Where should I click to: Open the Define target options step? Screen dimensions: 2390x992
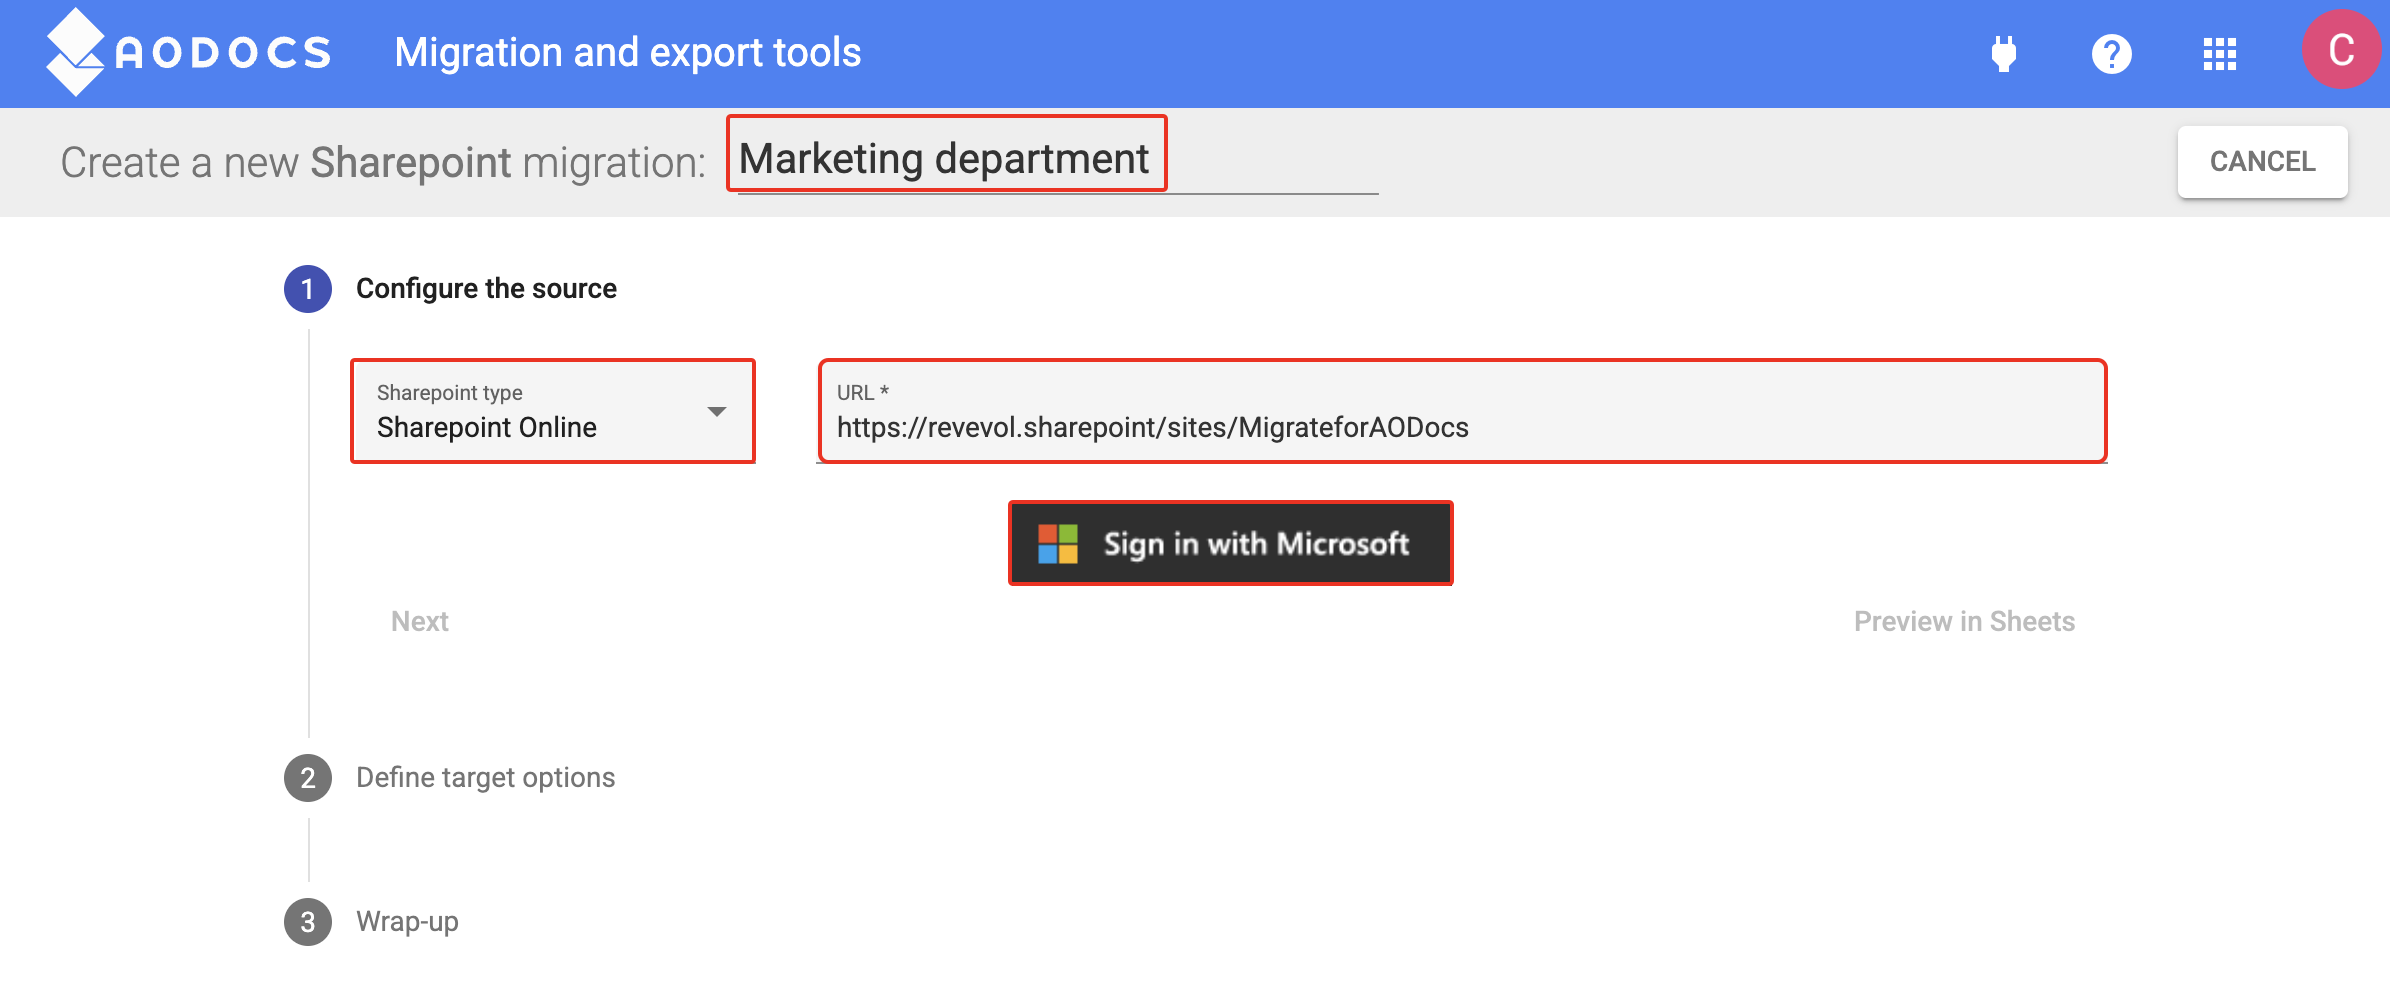(485, 777)
